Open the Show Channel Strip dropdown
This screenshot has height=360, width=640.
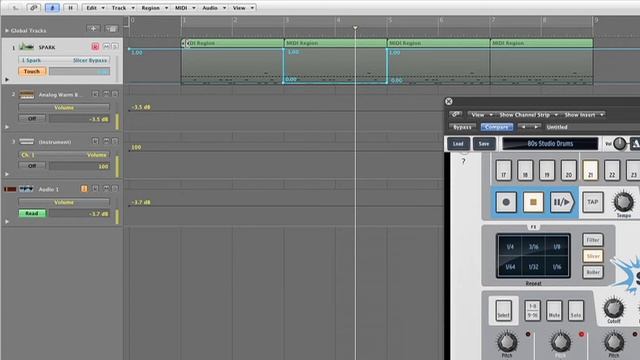[528, 115]
